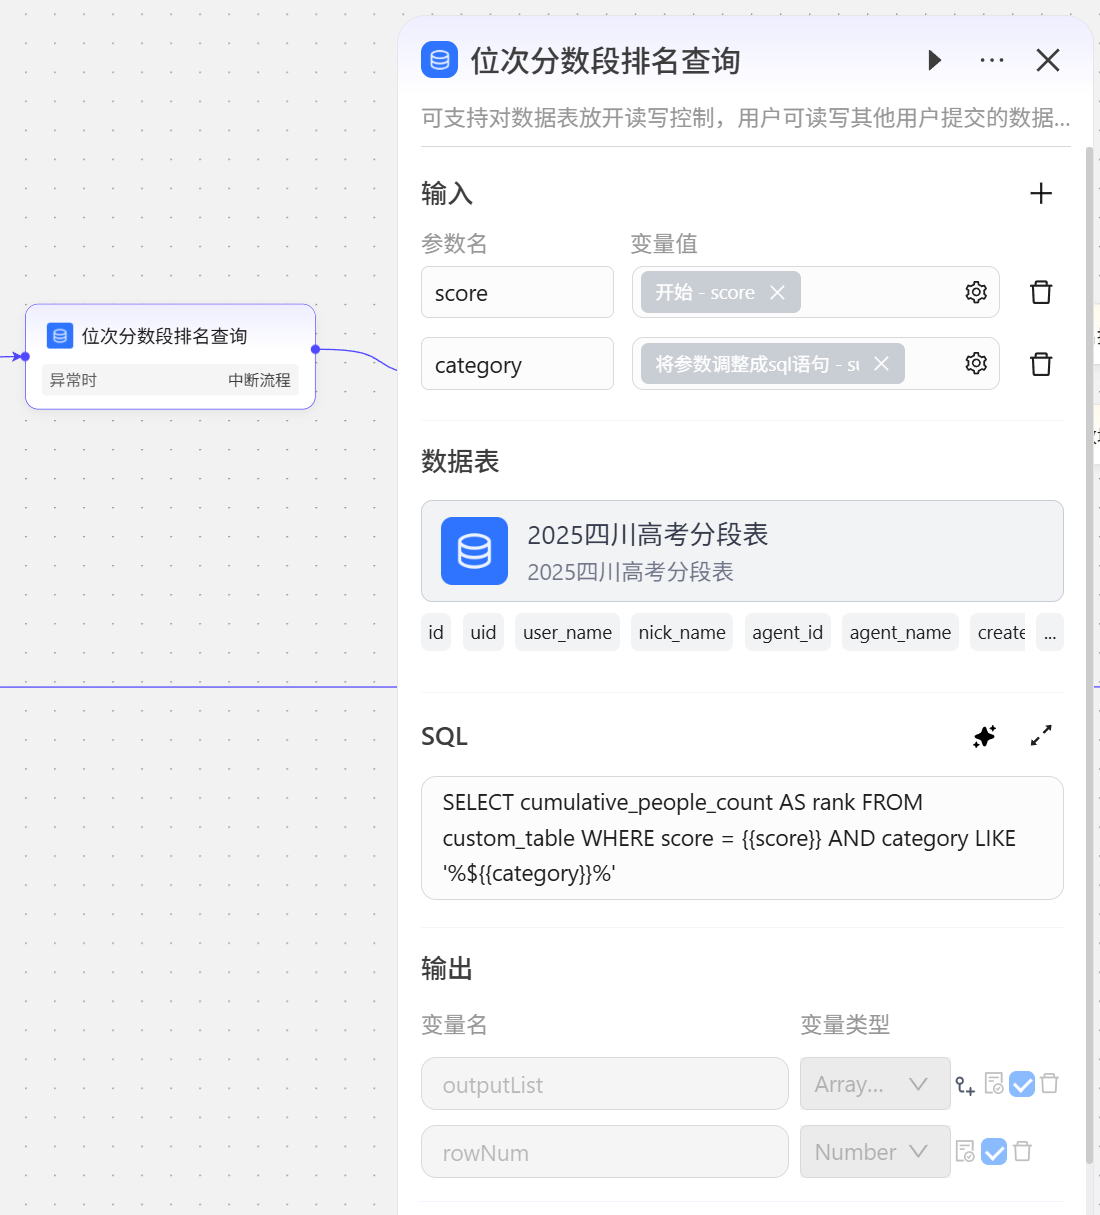Uncheck the outputList output checkbox
The width and height of the screenshot is (1100, 1215).
tap(1021, 1084)
